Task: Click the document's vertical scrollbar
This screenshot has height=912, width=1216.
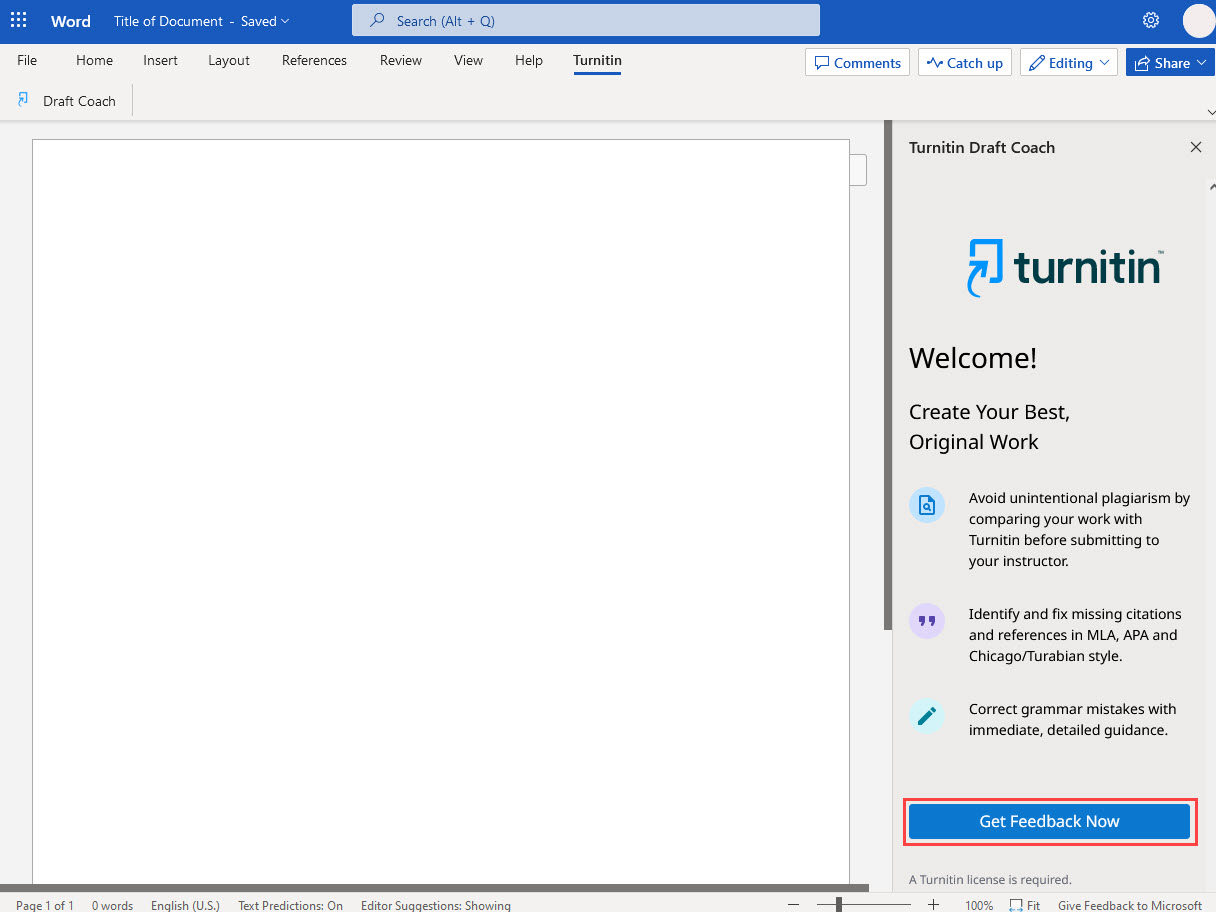Action: [888, 375]
